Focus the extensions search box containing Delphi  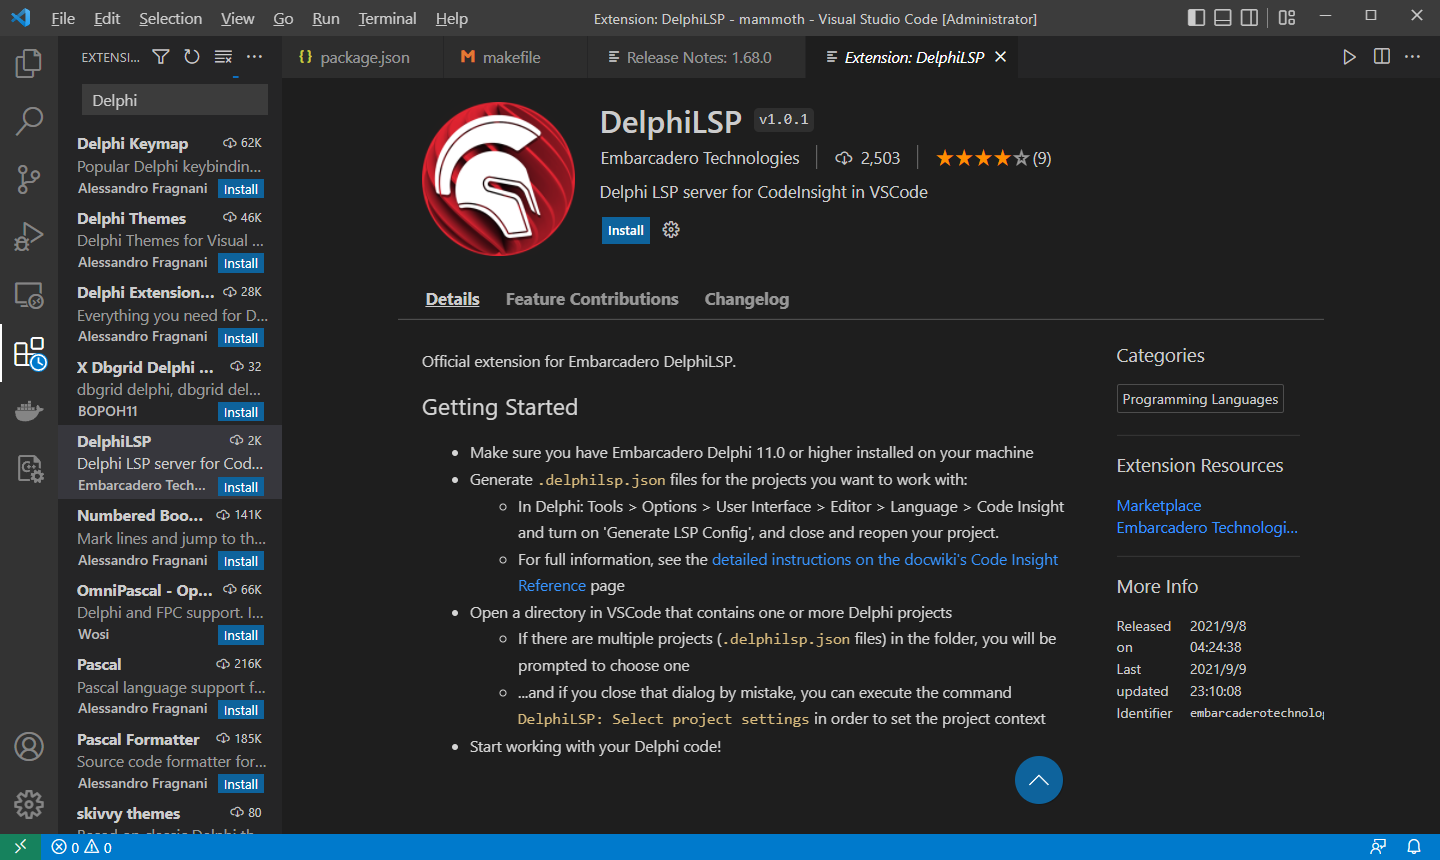pyautogui.click(x=174, y=100)
